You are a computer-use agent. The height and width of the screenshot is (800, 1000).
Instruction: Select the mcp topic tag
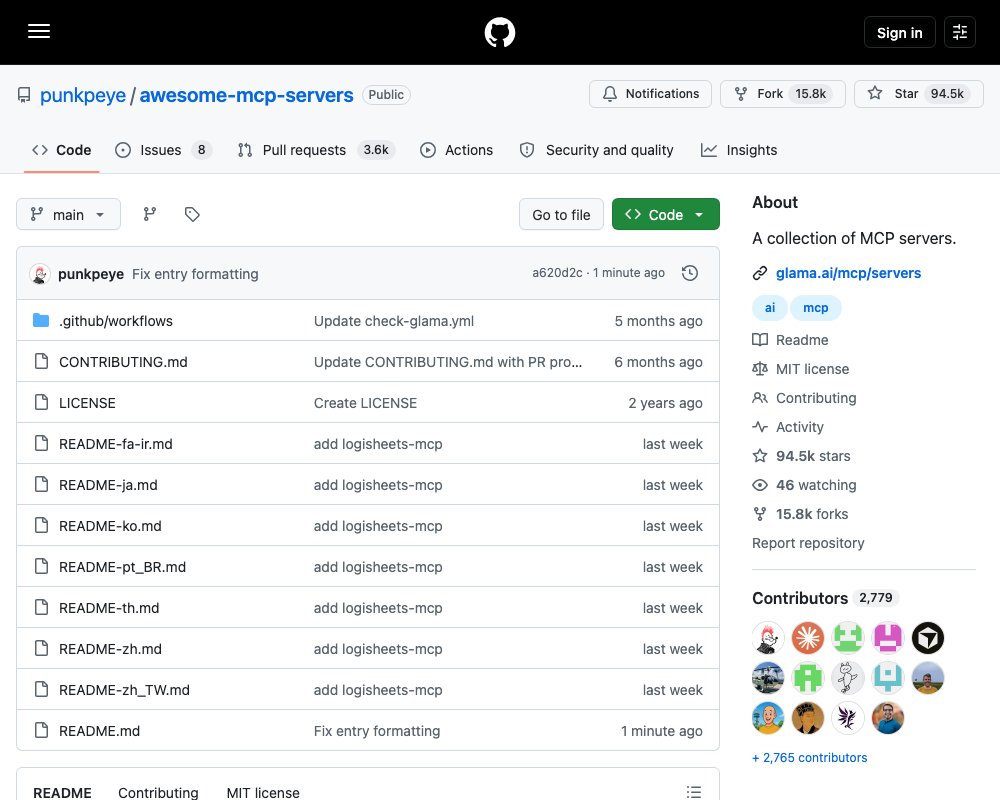point(815,308)
